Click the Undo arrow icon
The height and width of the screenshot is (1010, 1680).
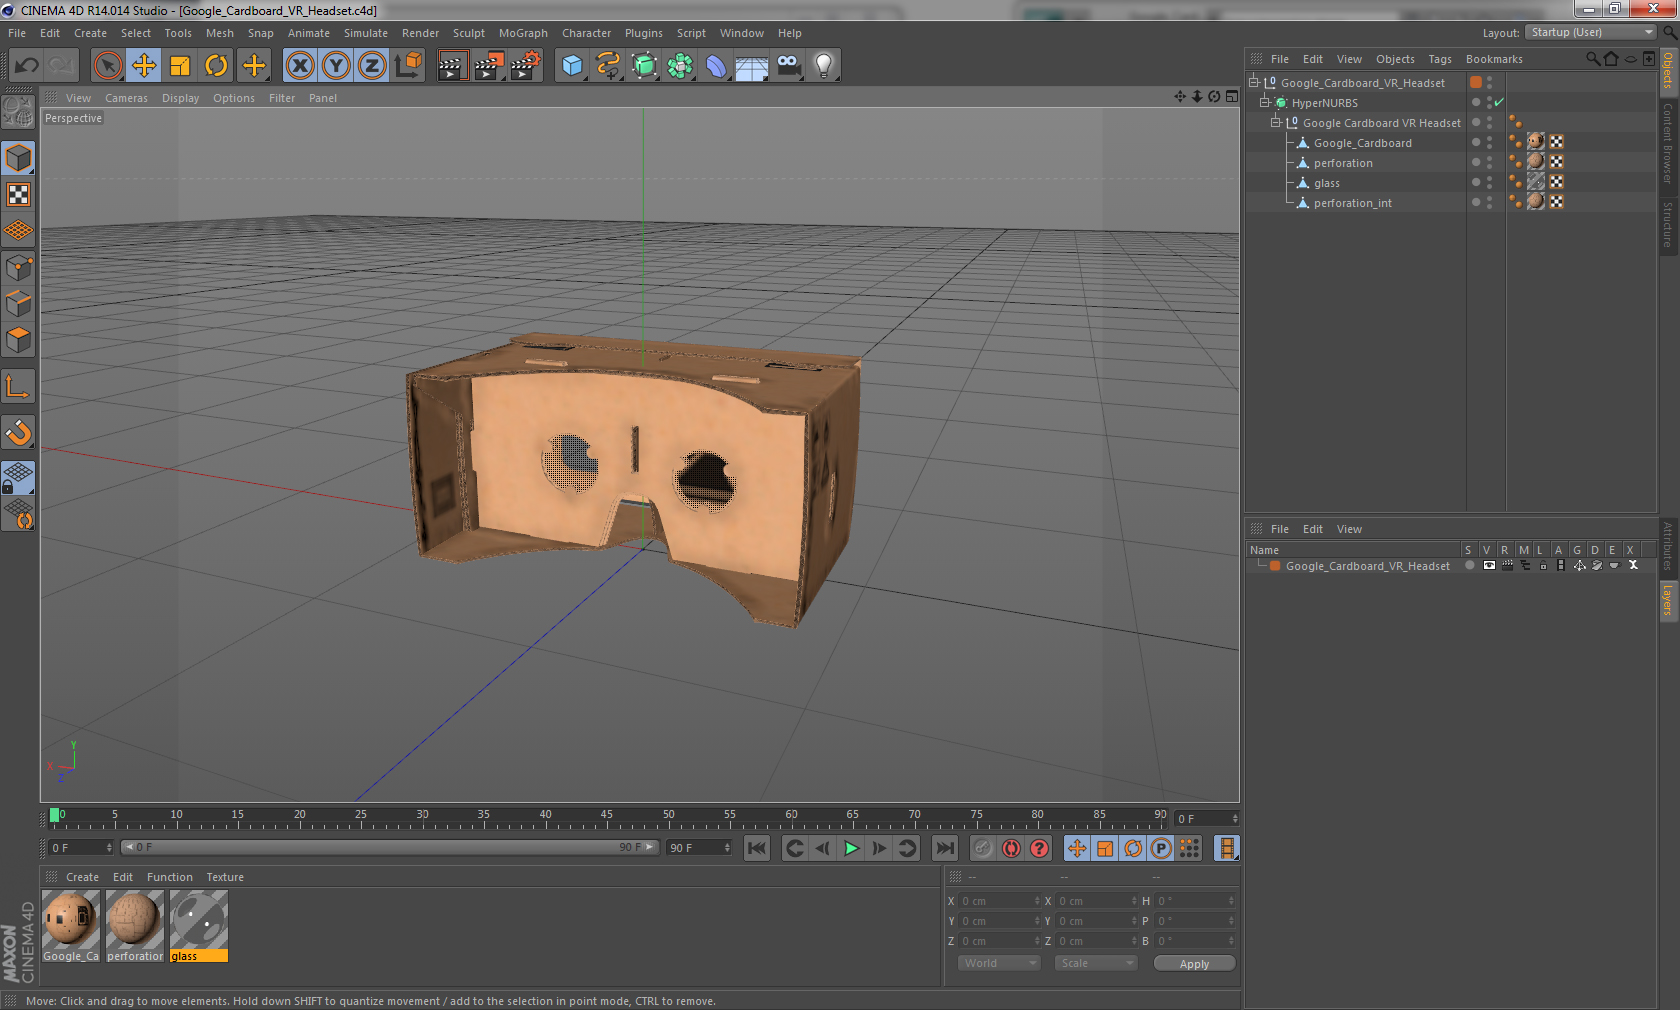coord(26,66)
